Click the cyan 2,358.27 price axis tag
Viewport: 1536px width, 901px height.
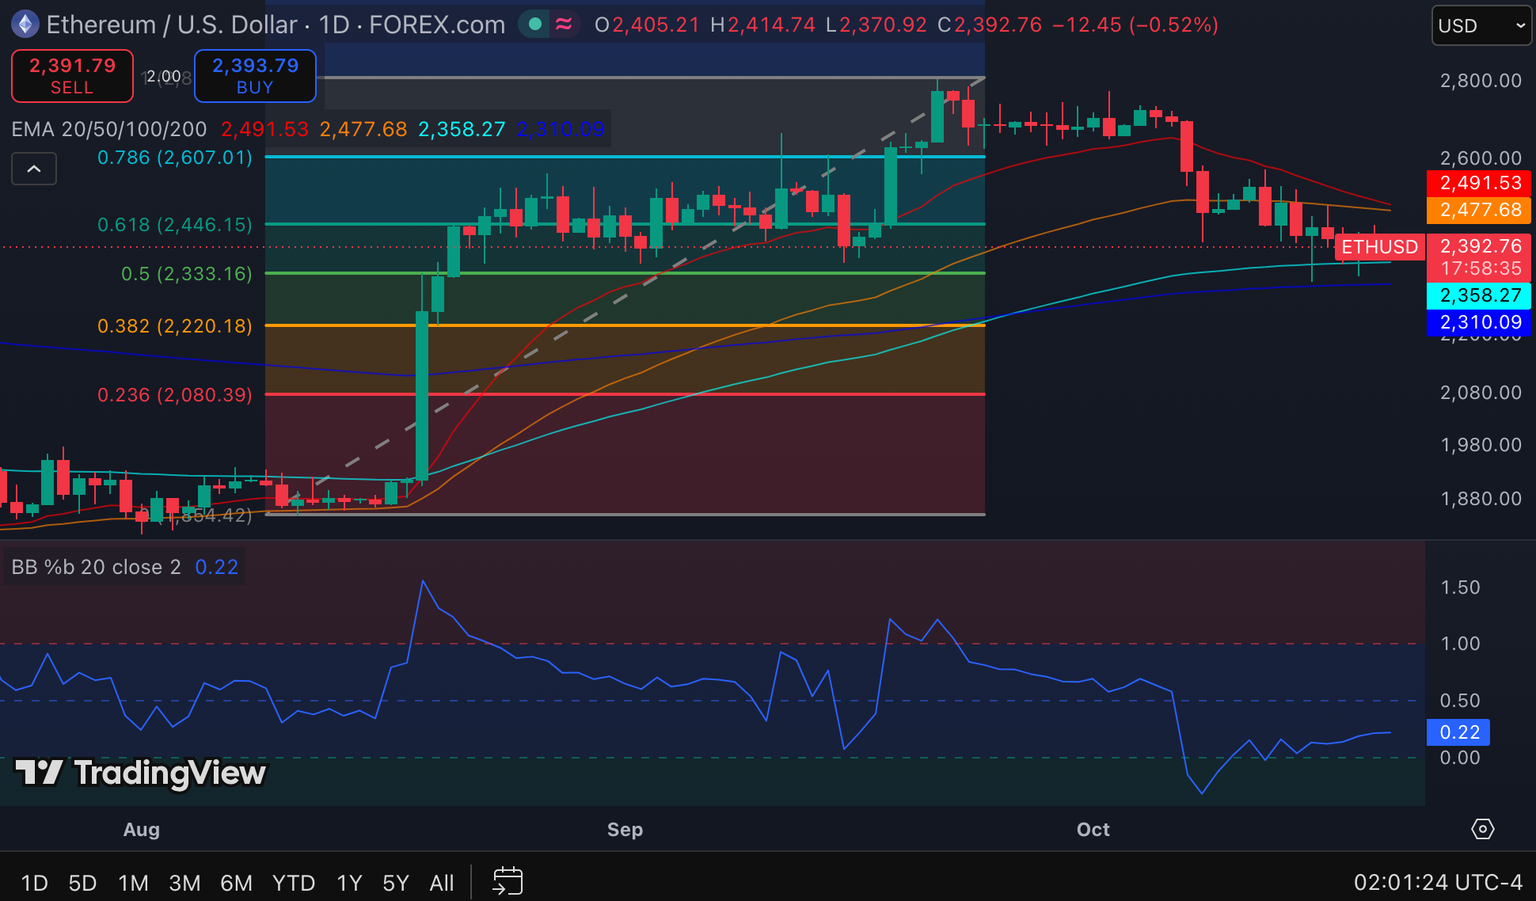(x=1480, y=295)
